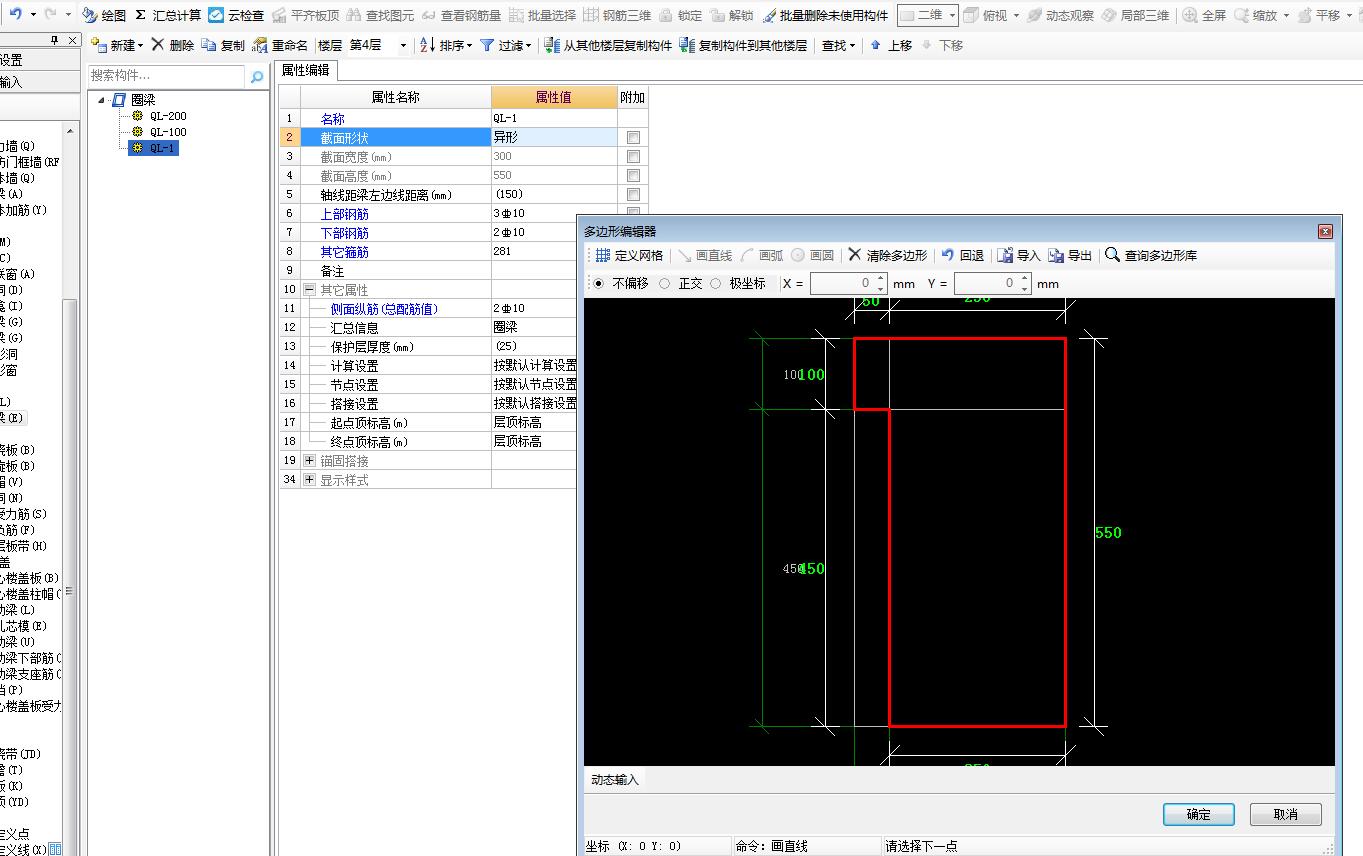Expand 显示样式 group
Image resolution: width=1363 pixels, height=856 pixels.
point(309,480)
